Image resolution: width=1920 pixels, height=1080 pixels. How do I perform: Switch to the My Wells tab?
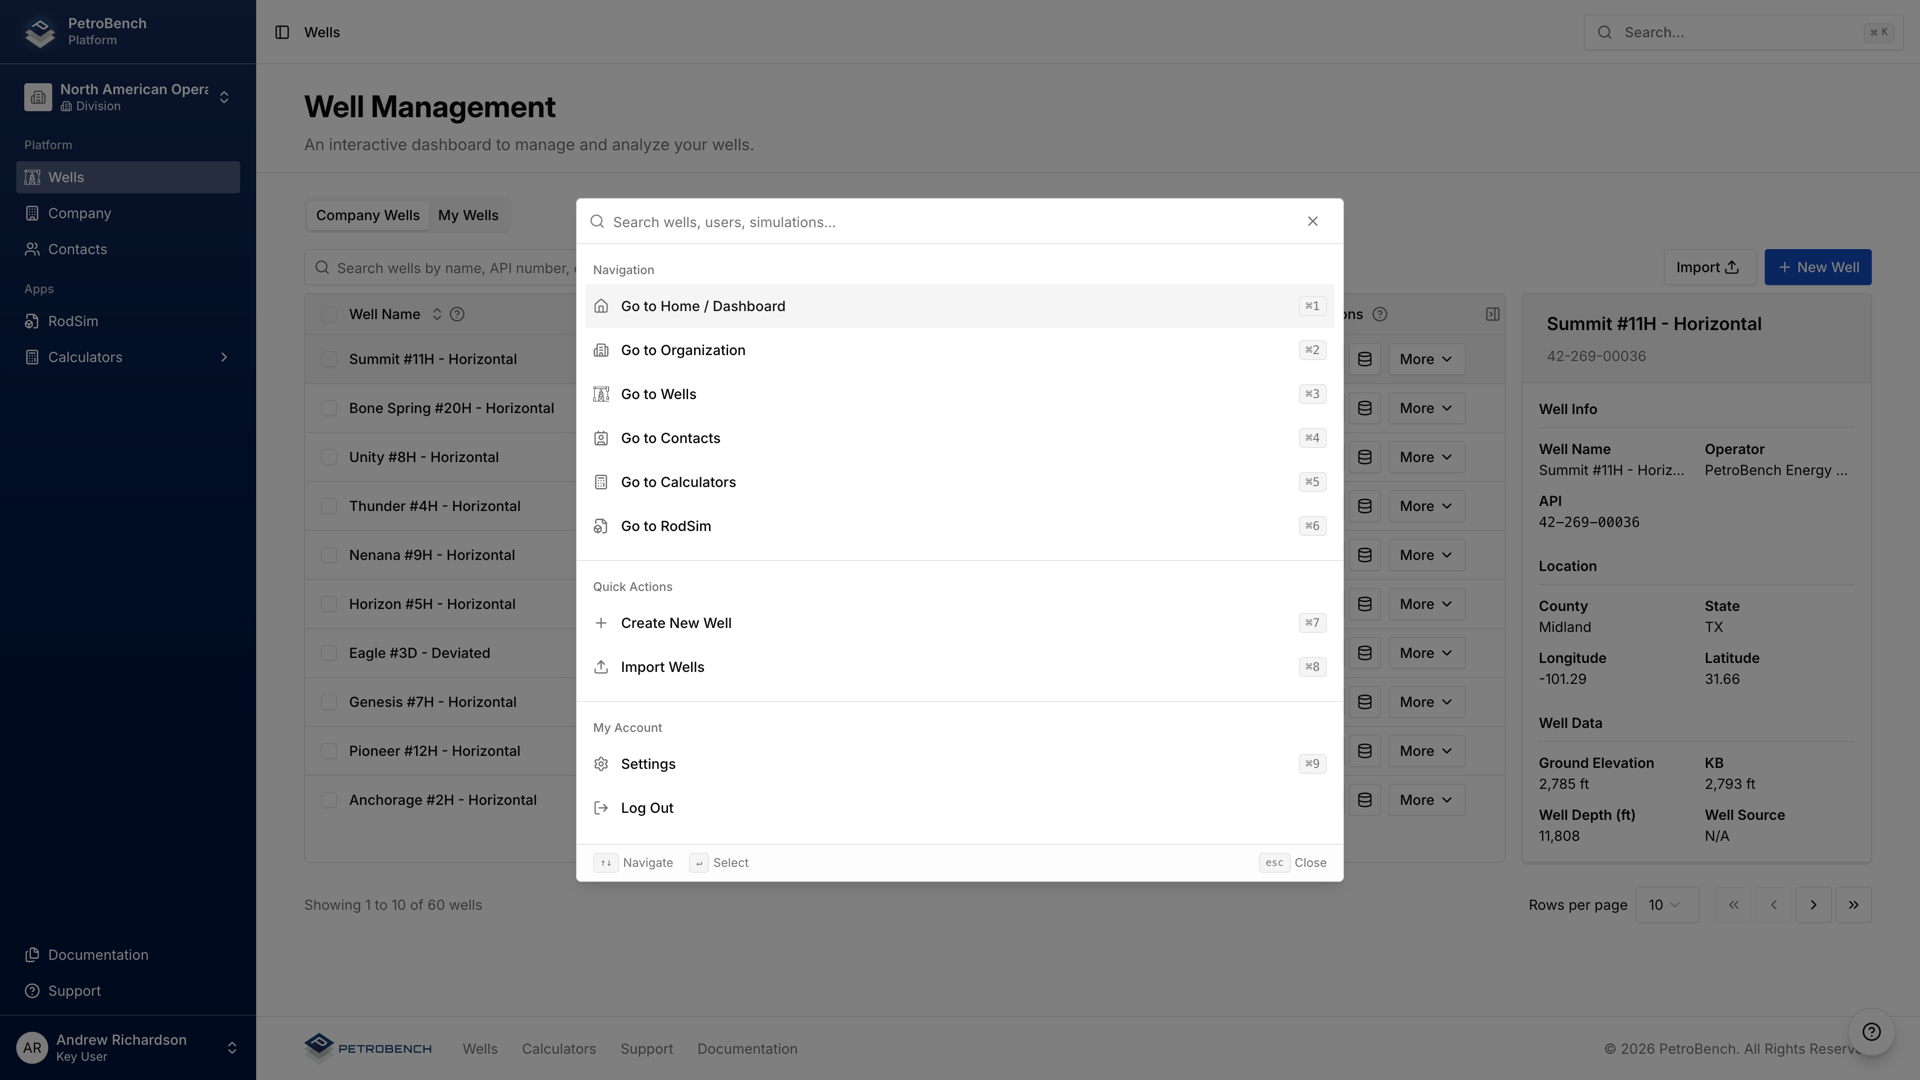coord(468,214)
